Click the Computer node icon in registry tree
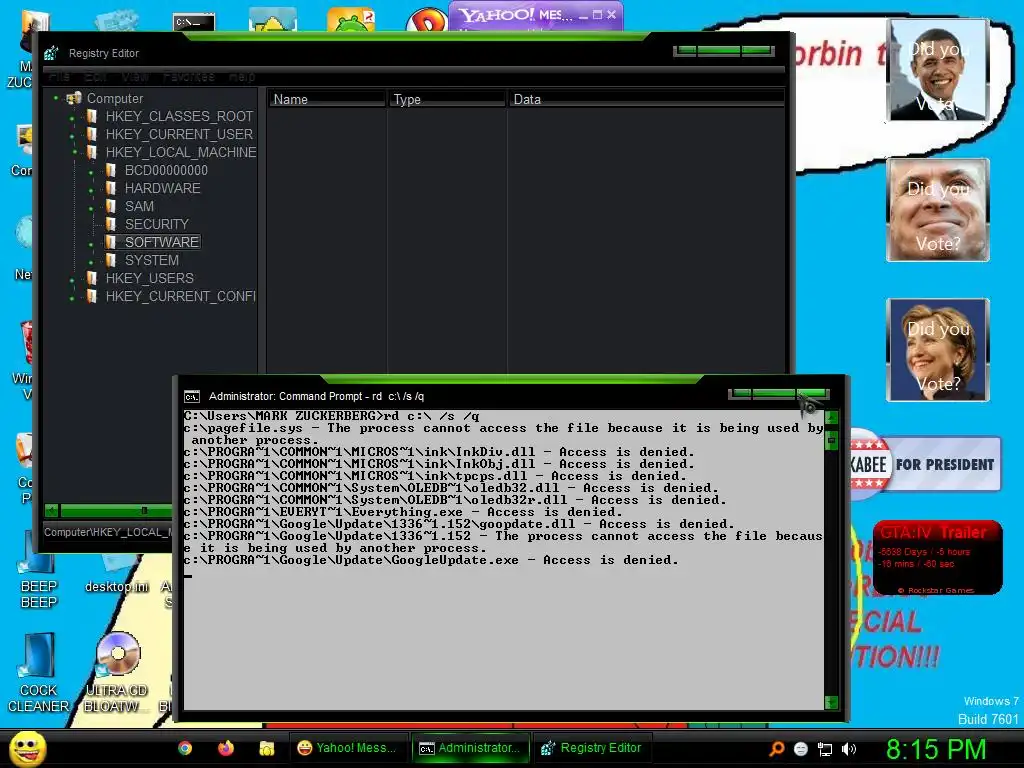The width and height of the screenshot is (1024, 768). (x=74, y=98)
